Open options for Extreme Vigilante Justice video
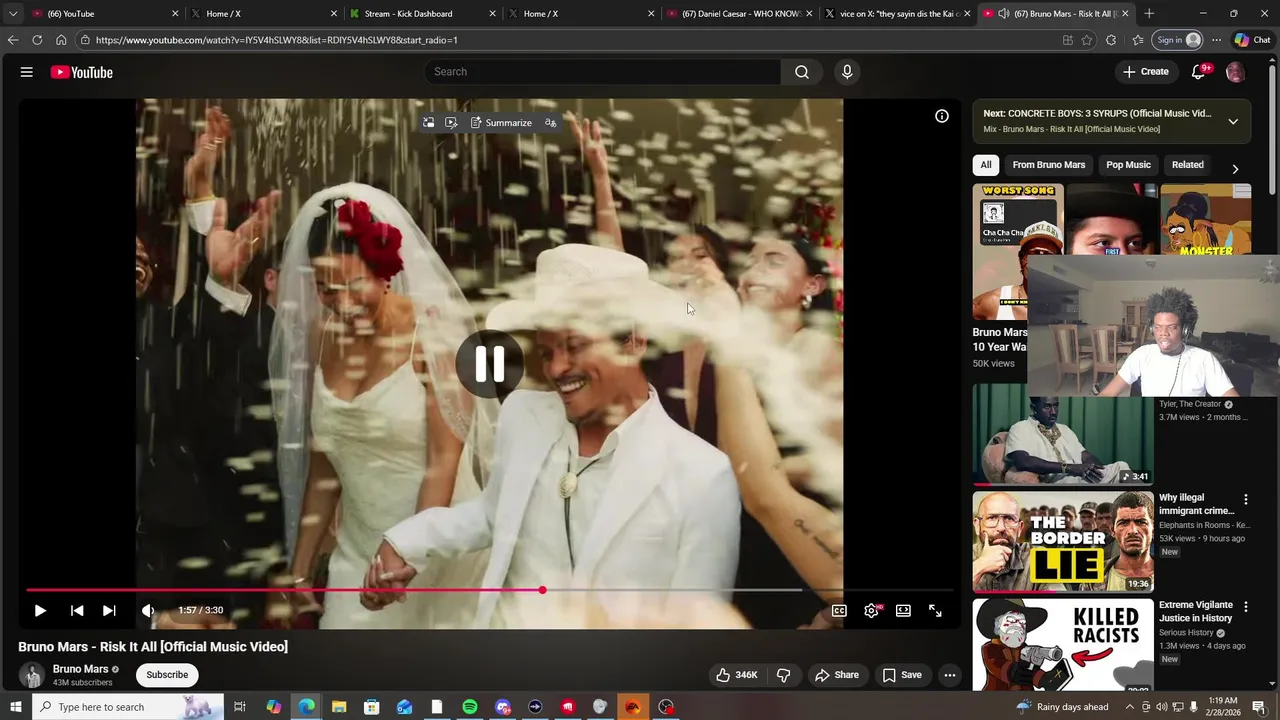The height and width of the screenshot is (720, 1280). [x=1246, y=607]
